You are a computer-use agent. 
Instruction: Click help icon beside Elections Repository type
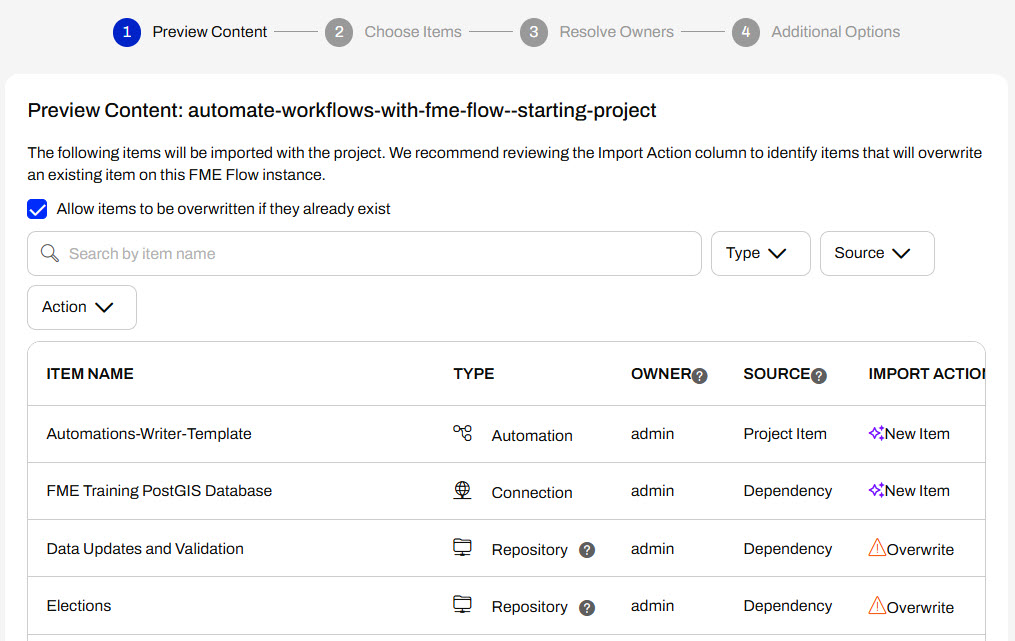click(587, 607)
